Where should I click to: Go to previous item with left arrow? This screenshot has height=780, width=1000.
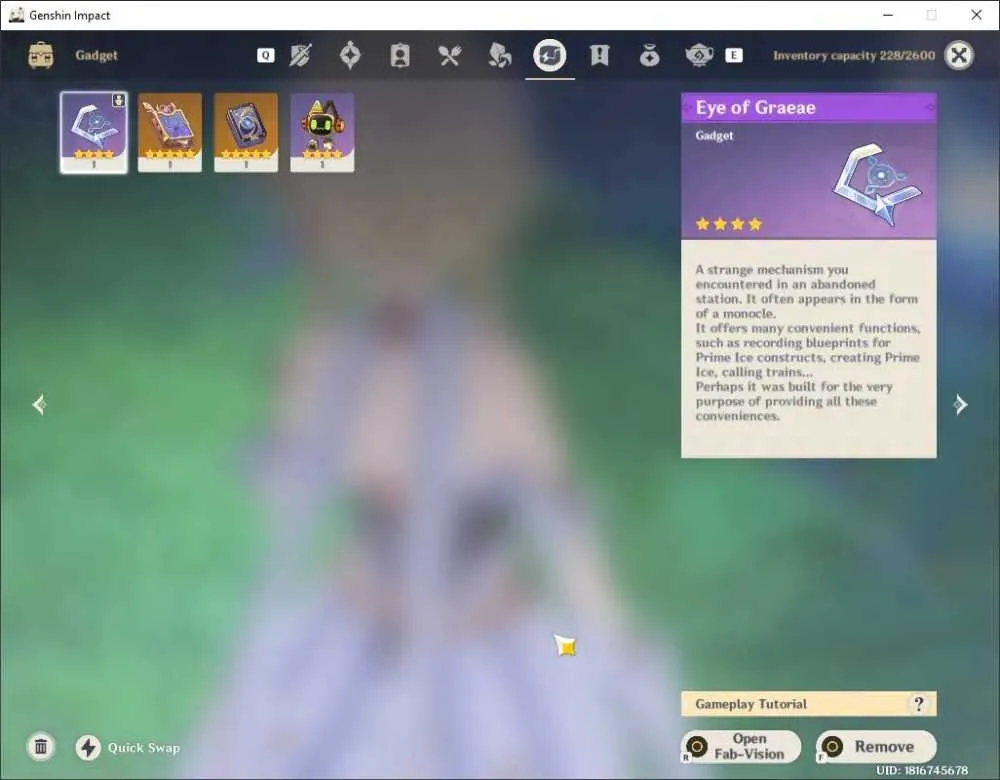click(40, 404)
